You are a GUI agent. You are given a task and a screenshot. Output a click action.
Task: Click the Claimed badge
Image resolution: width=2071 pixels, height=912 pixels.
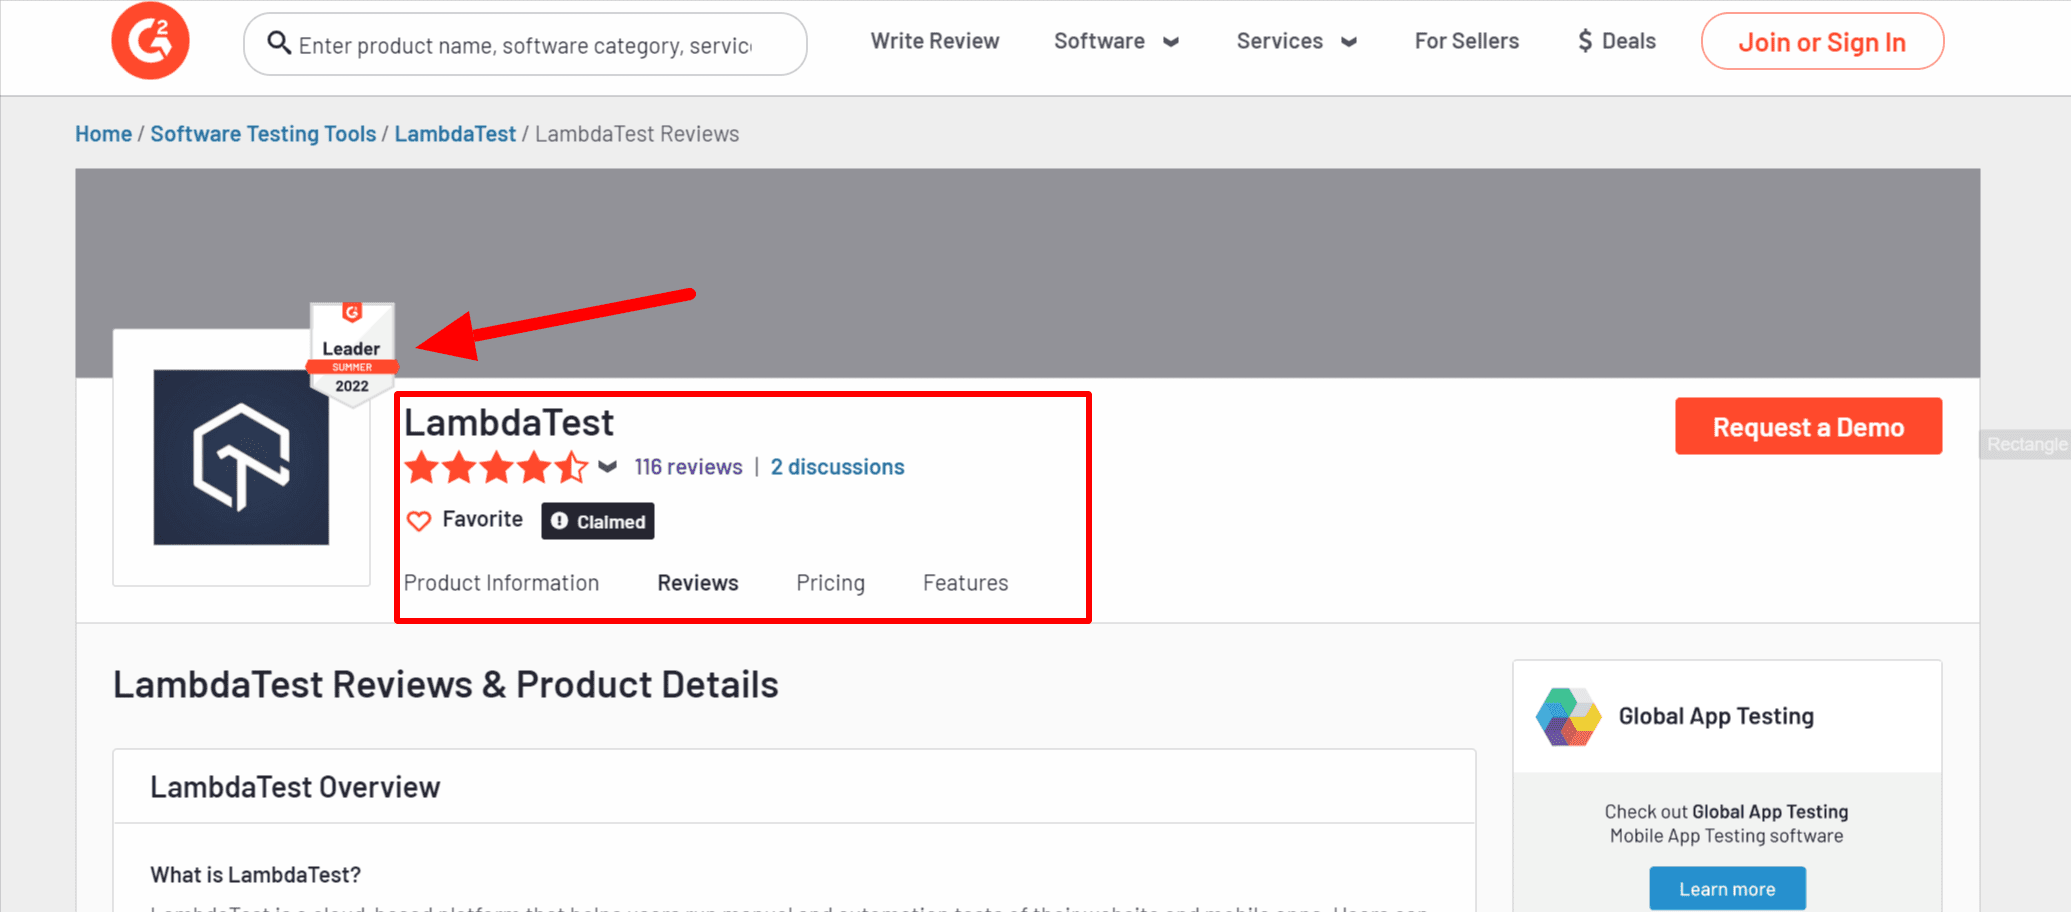click(598, 521)
